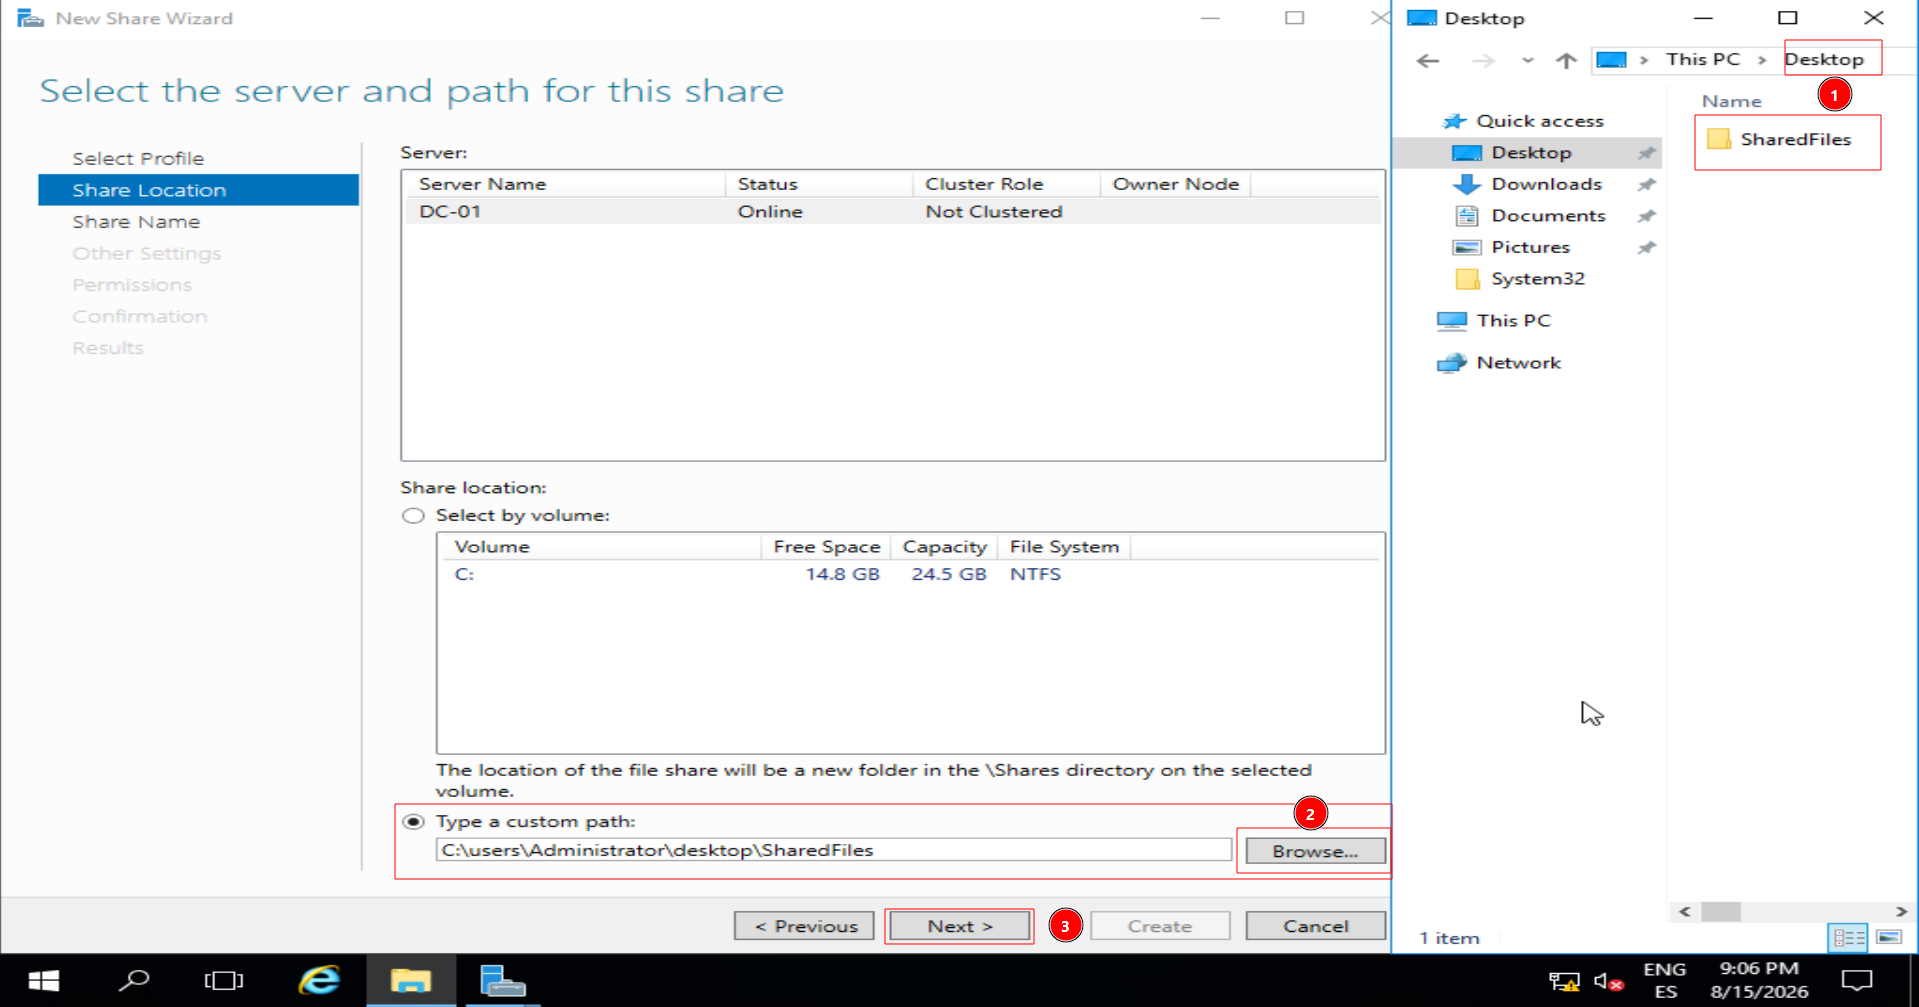Screen dimensions: 1919x1007
Task: Open recent locations dropdown arrow
Action: pos(1527,60)
